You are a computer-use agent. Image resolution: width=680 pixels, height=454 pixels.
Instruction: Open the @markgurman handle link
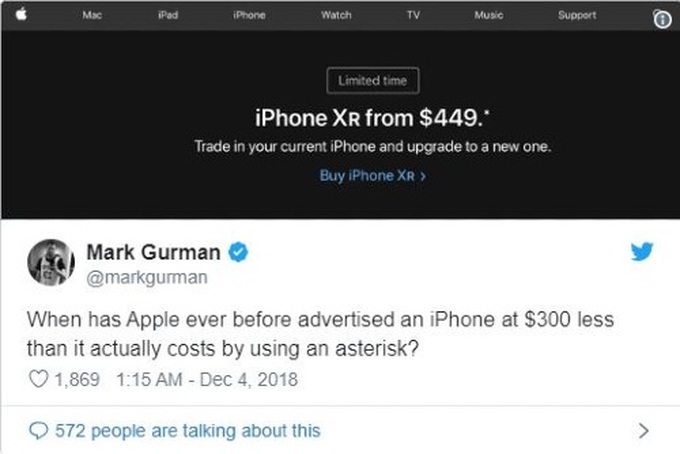click(147, 278)
